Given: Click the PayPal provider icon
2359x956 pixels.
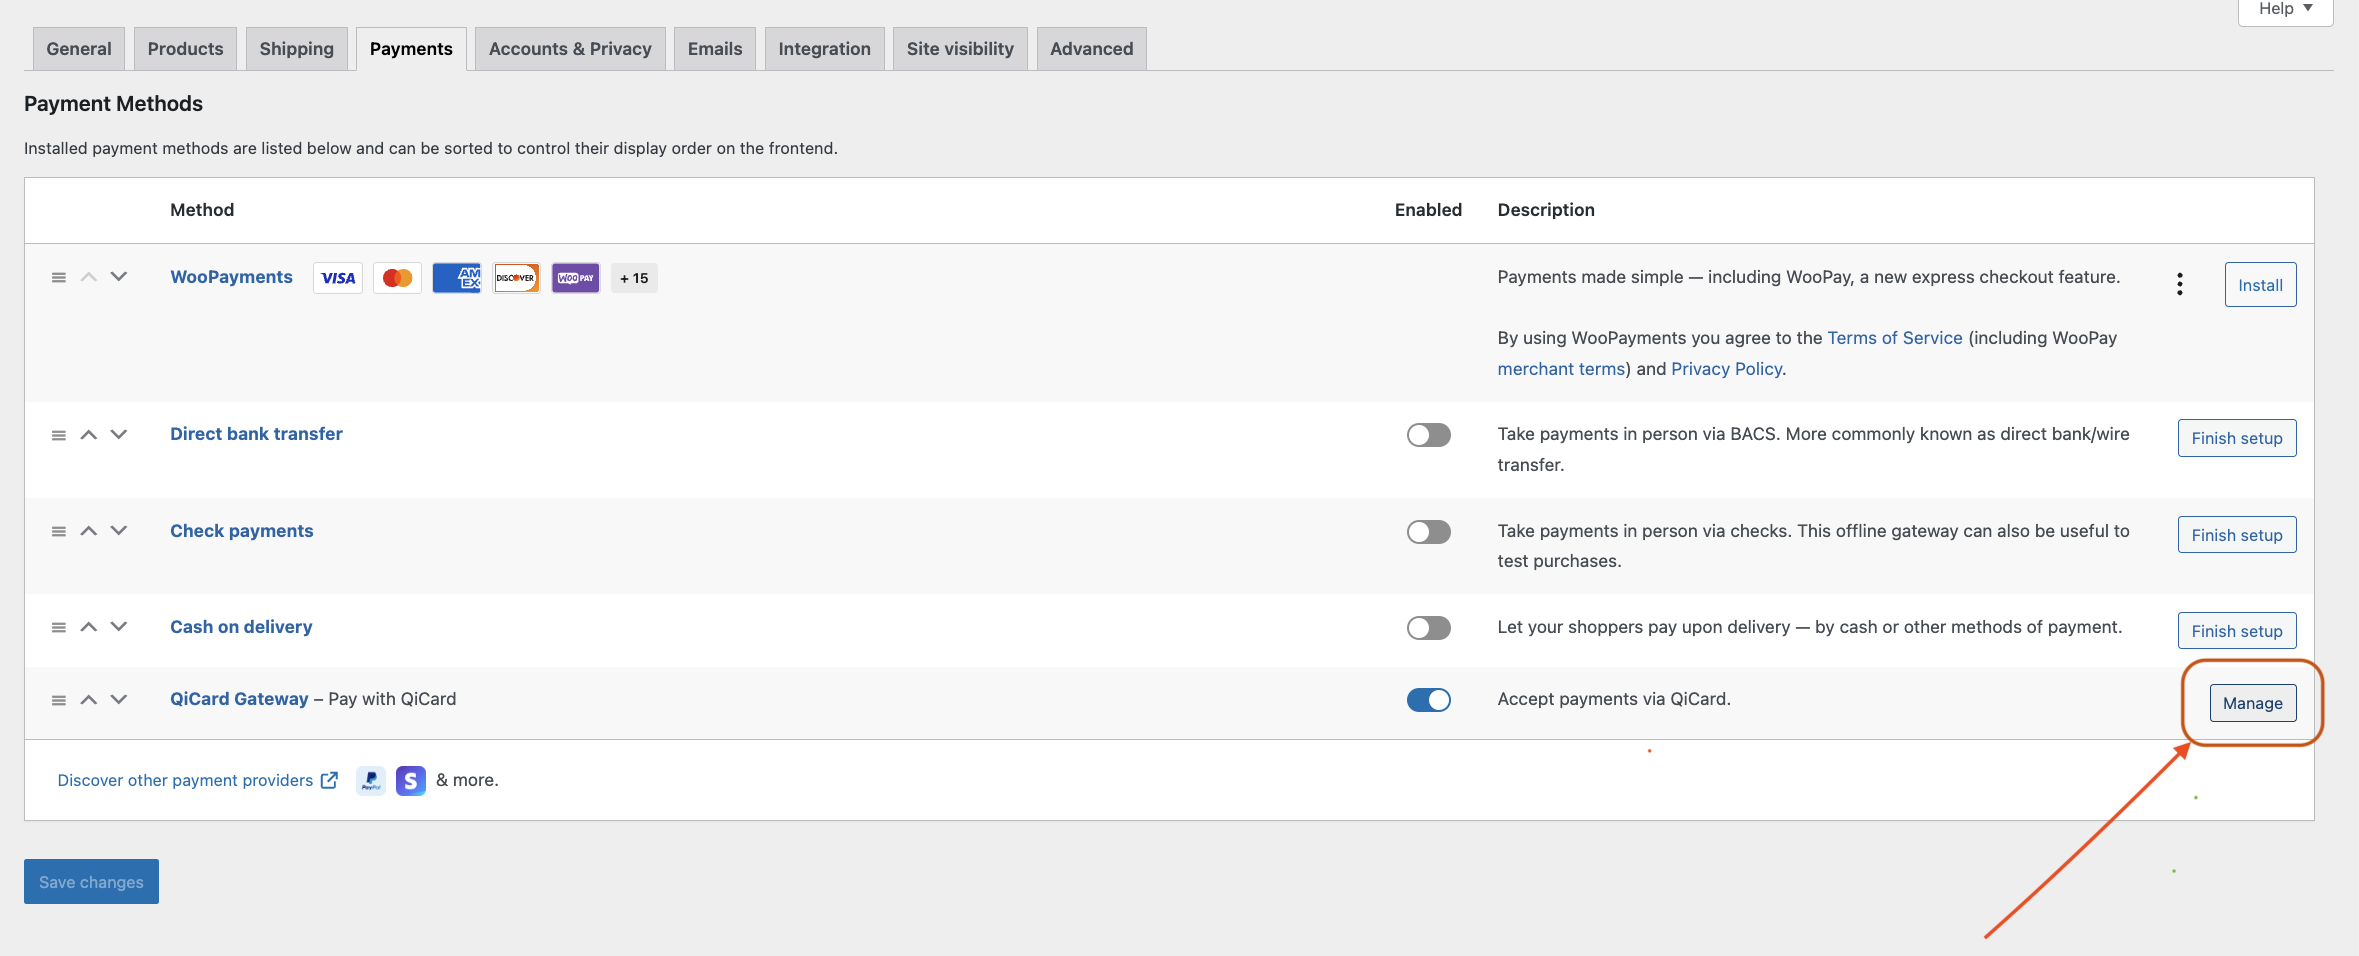Looking at the screenshot, I should 371,780.
